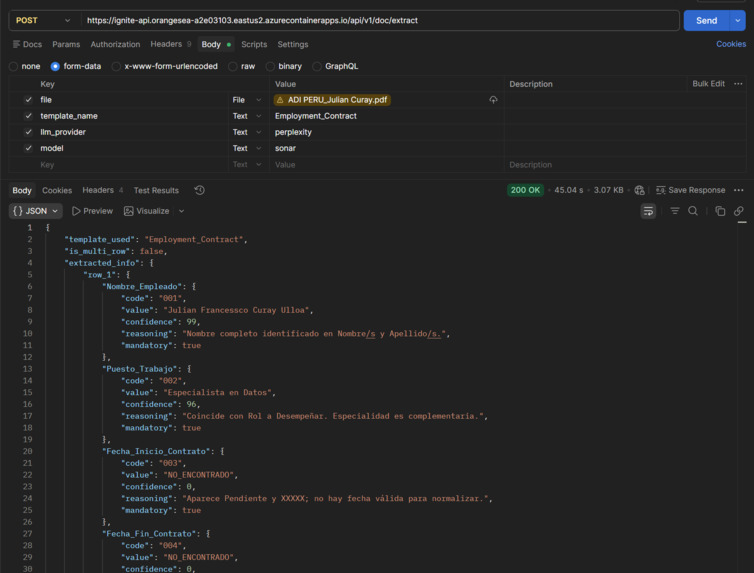Click the Preview button
The width and height of the screenshot is (754, 573).
coord(92,211)
